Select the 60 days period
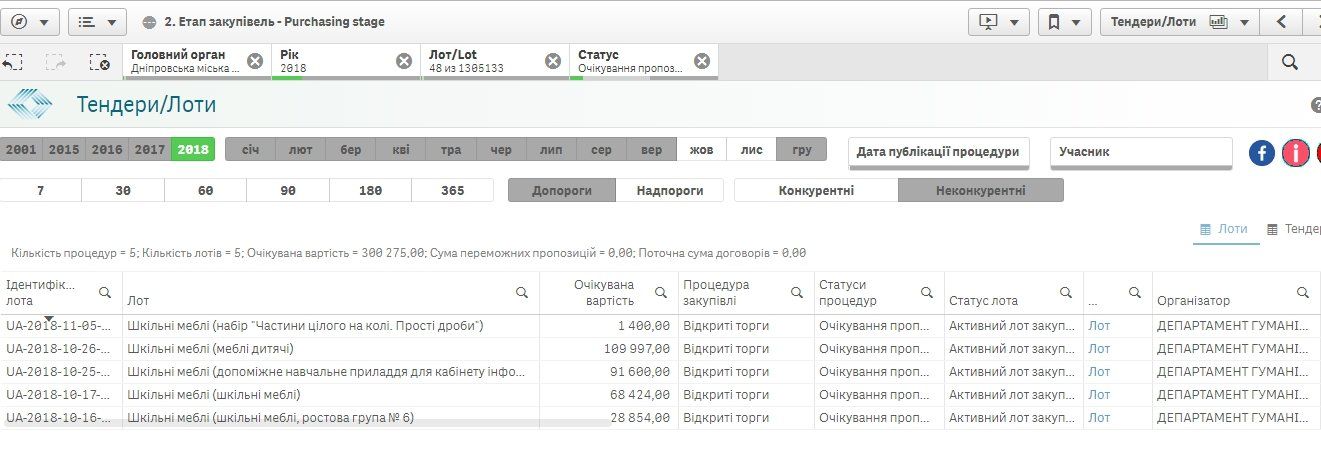 point(205,190)
